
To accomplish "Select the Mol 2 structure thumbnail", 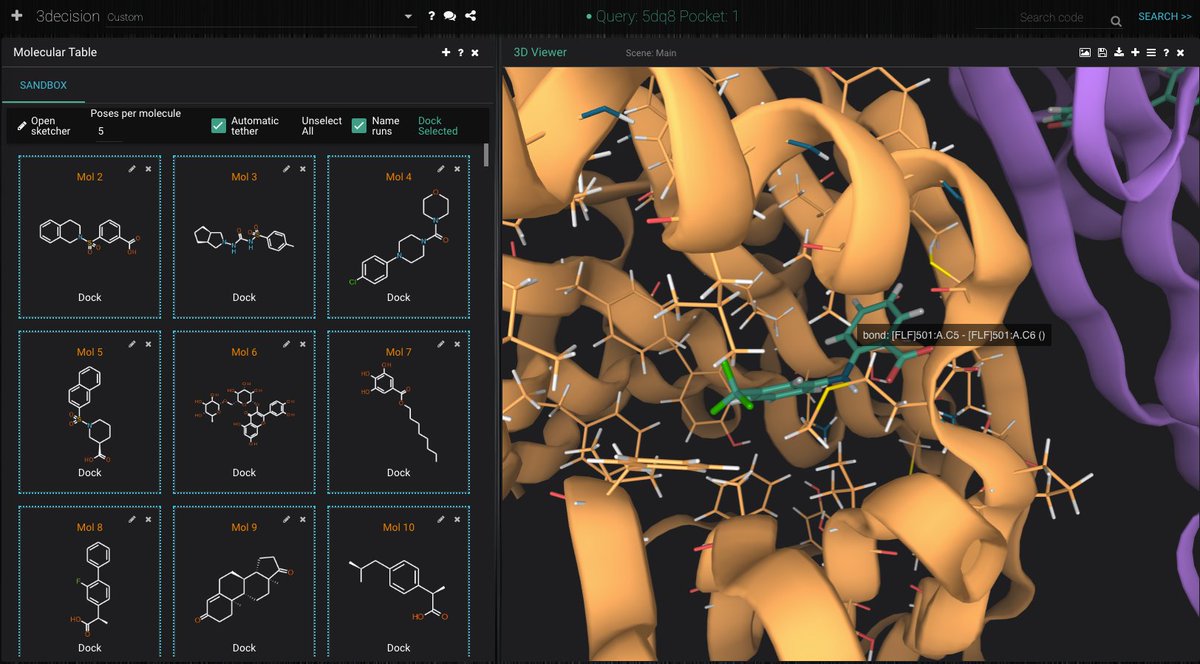I will tap(90, 236).
